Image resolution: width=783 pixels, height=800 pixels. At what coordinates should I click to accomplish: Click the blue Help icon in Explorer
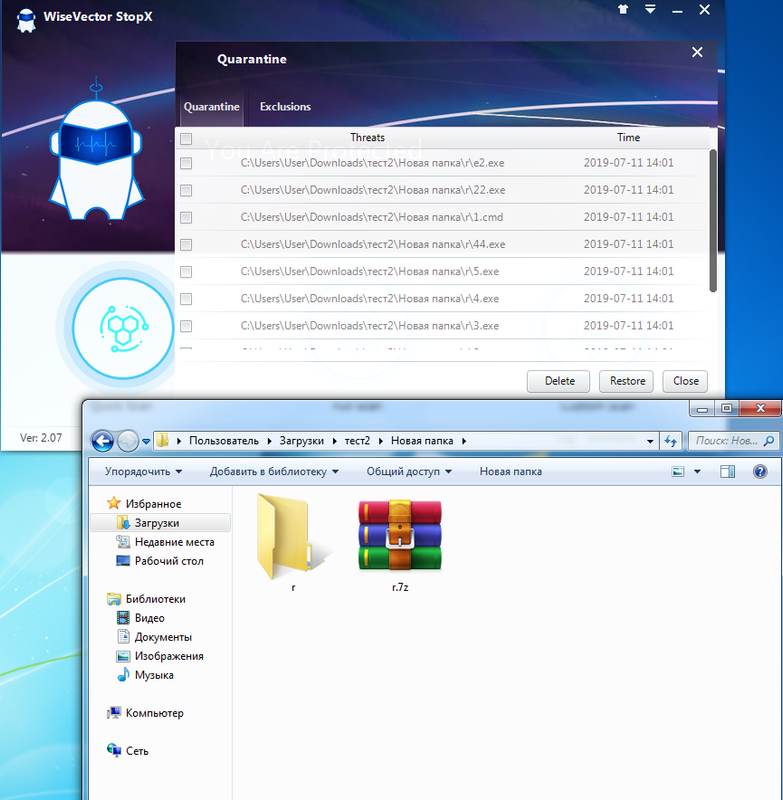[760, 471]
